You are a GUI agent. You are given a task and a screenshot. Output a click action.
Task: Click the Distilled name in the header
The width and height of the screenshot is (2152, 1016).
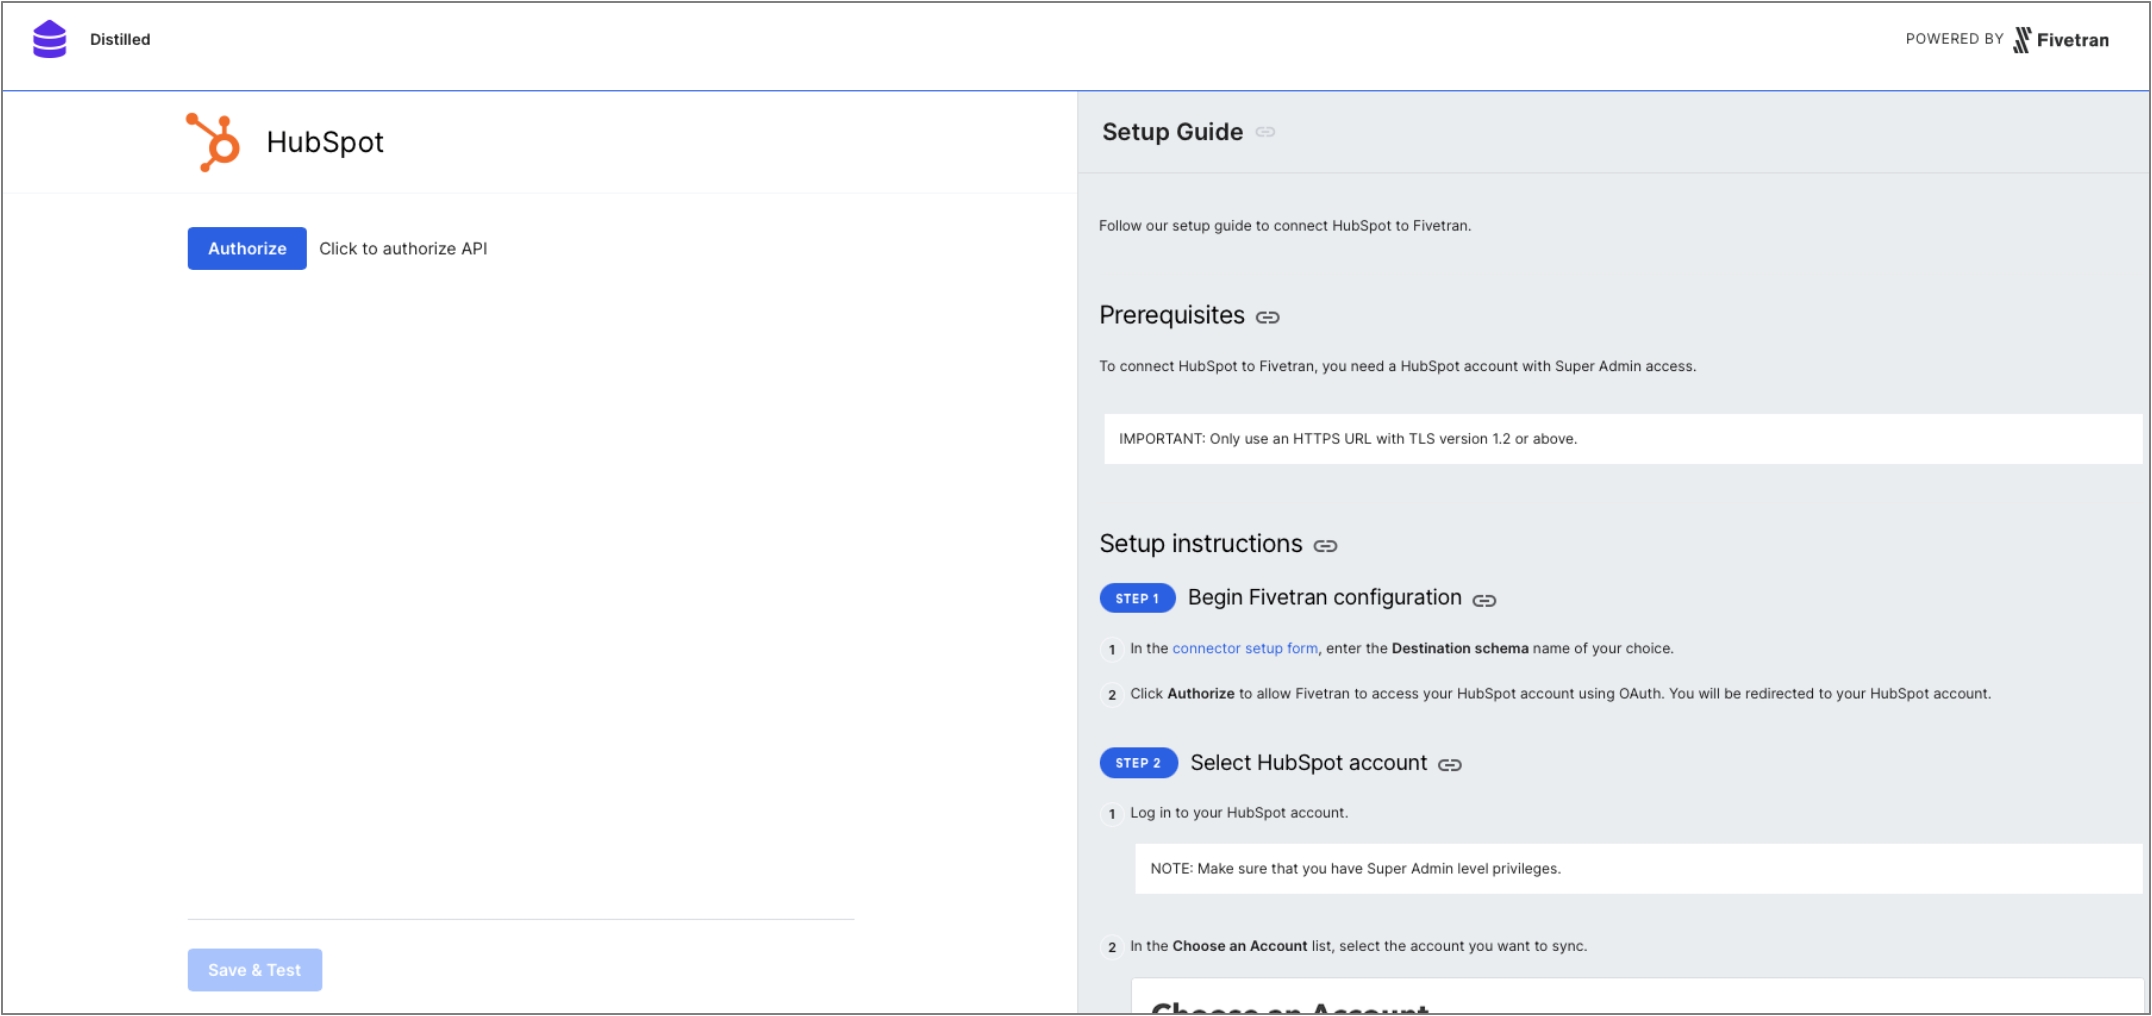click(120, 40)
